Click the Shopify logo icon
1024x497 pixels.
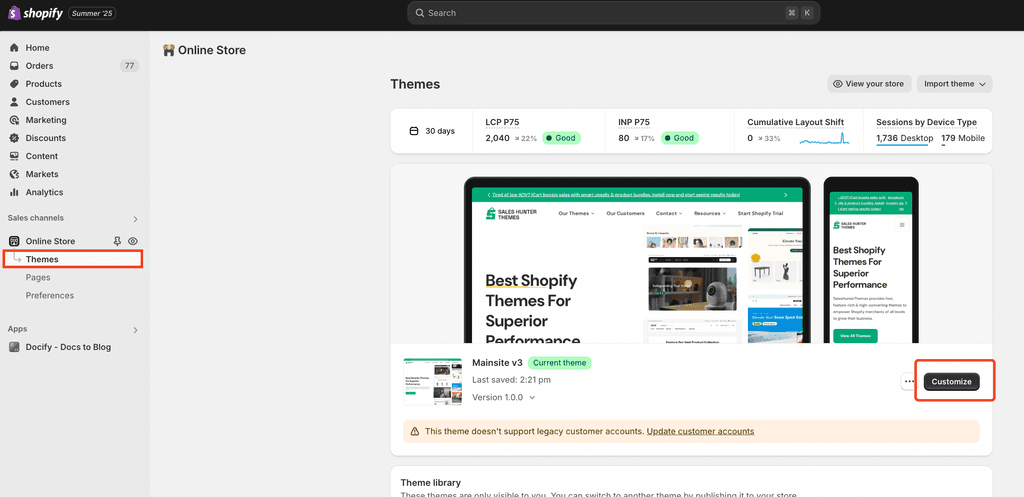[x=14, y=13]
